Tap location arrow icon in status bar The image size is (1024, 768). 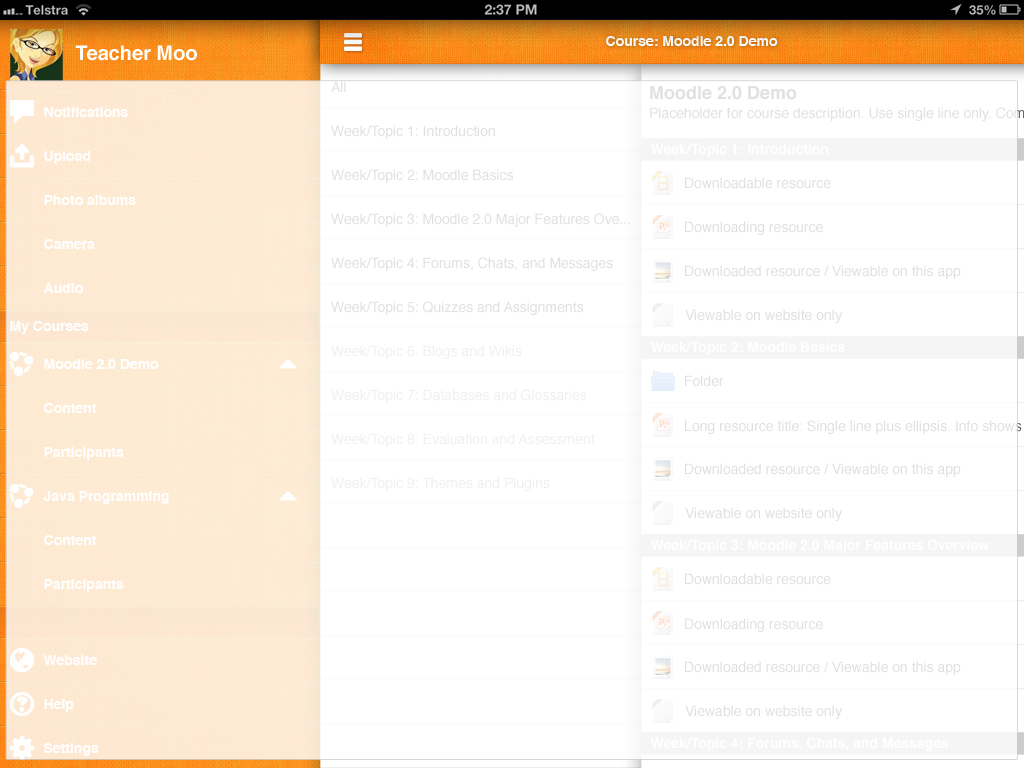[955, 9]
